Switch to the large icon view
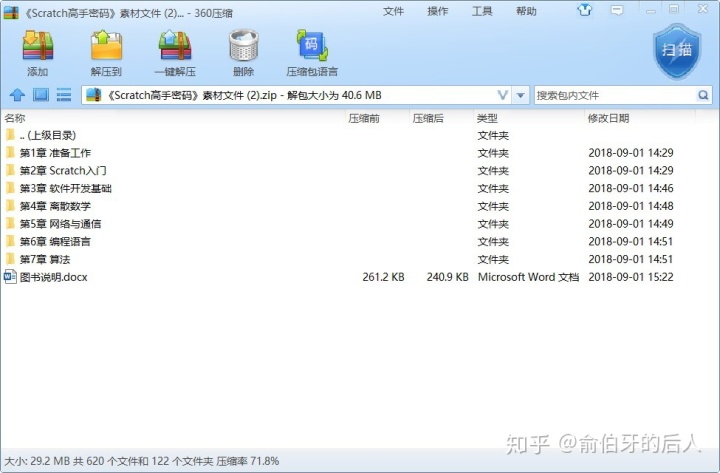This screenshot has height=473, width=720. pos(41,95)
